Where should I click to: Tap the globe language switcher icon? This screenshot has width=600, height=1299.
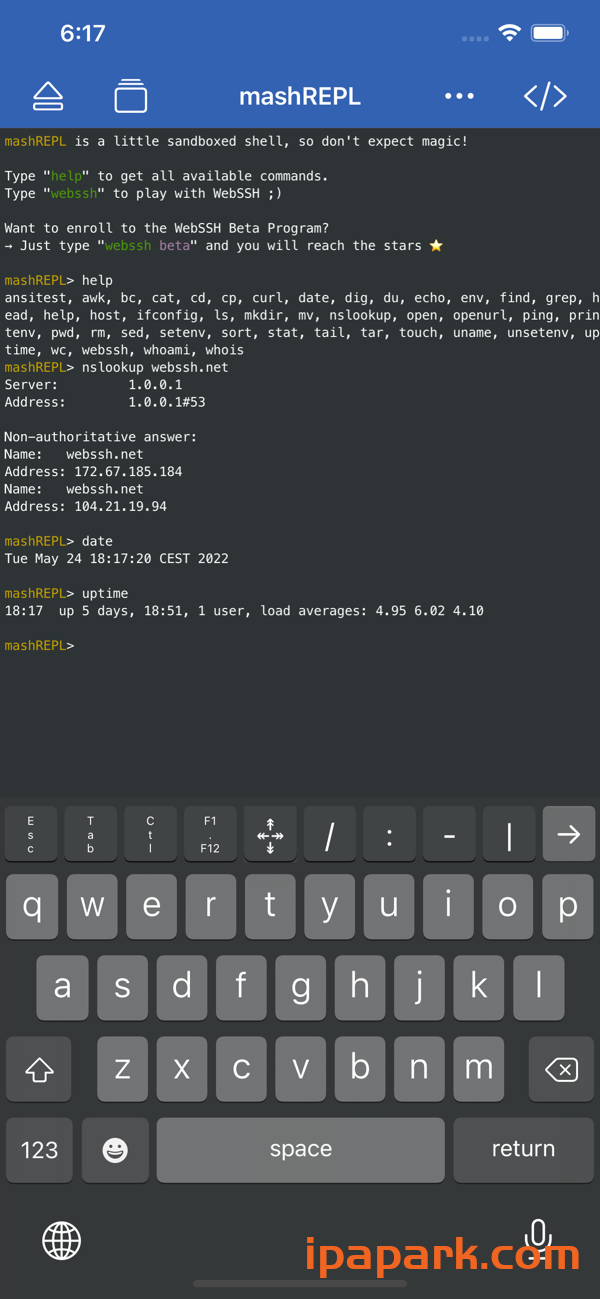point(61,1241)
